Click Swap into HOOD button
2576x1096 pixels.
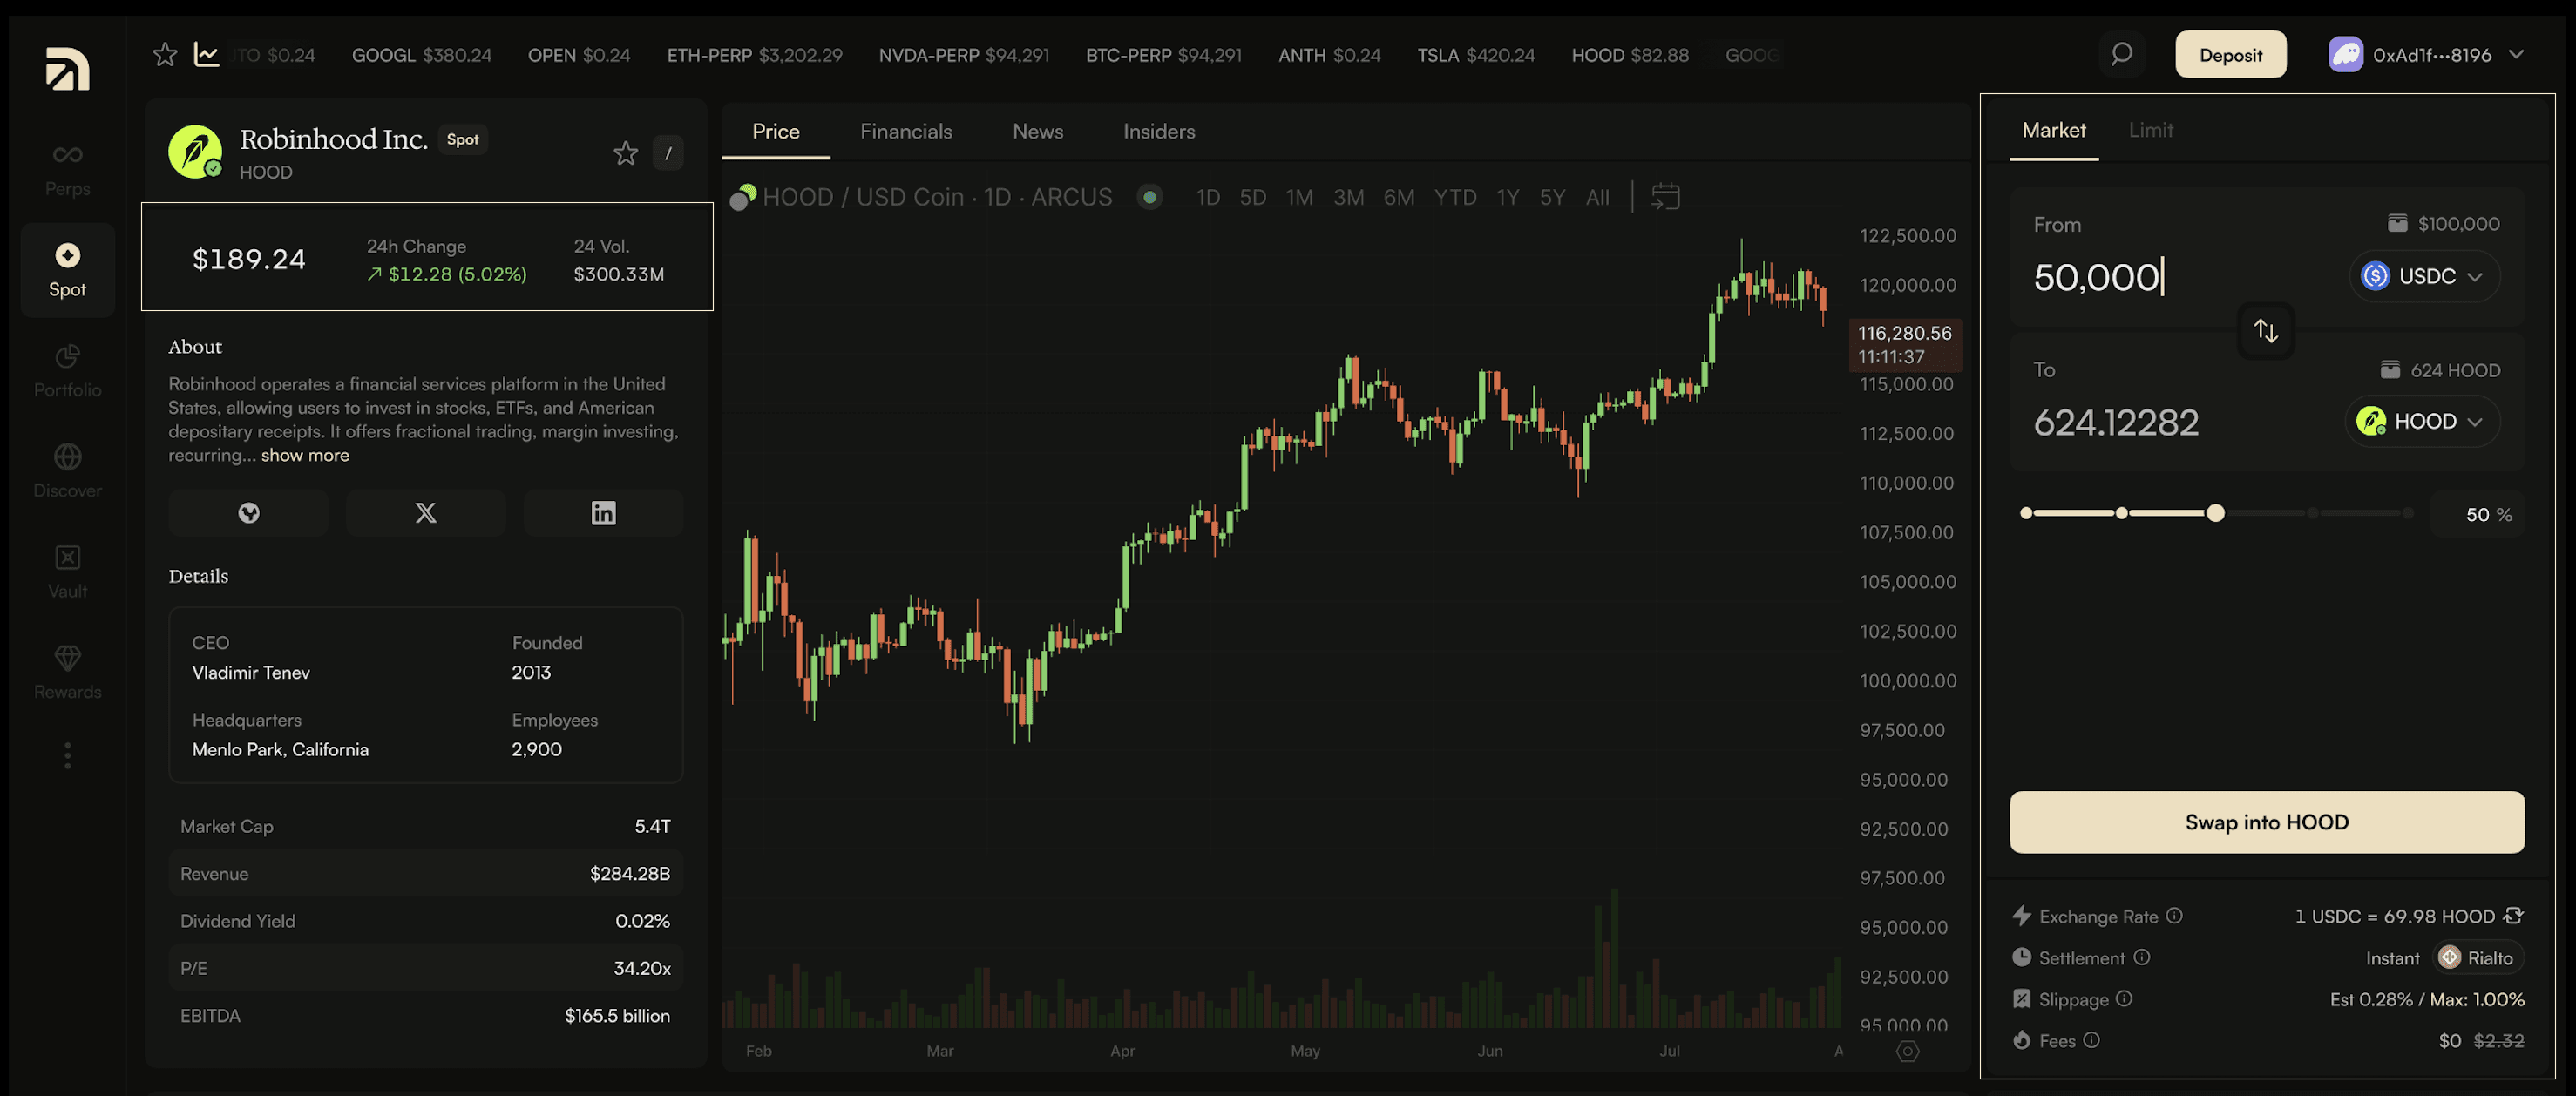pyautogui.click(x=2266, y=822)
